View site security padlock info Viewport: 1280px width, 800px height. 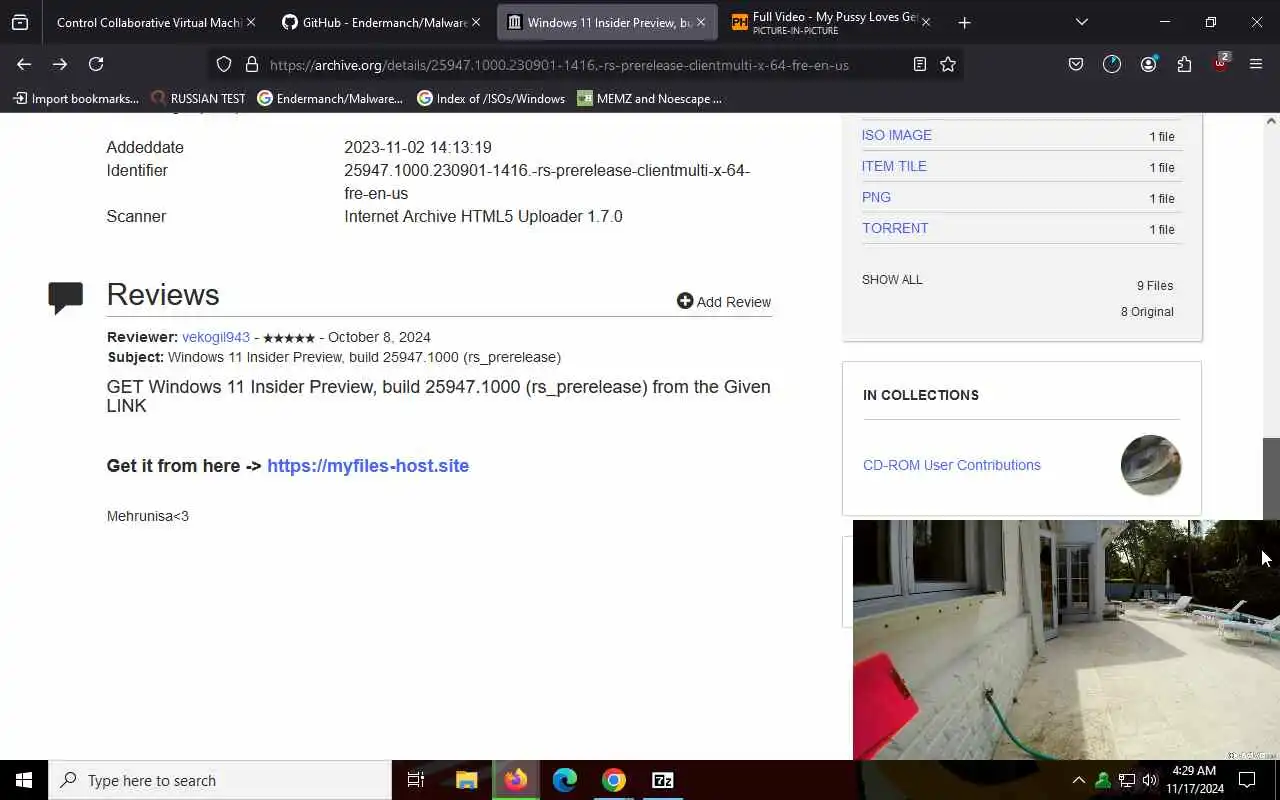252,64
